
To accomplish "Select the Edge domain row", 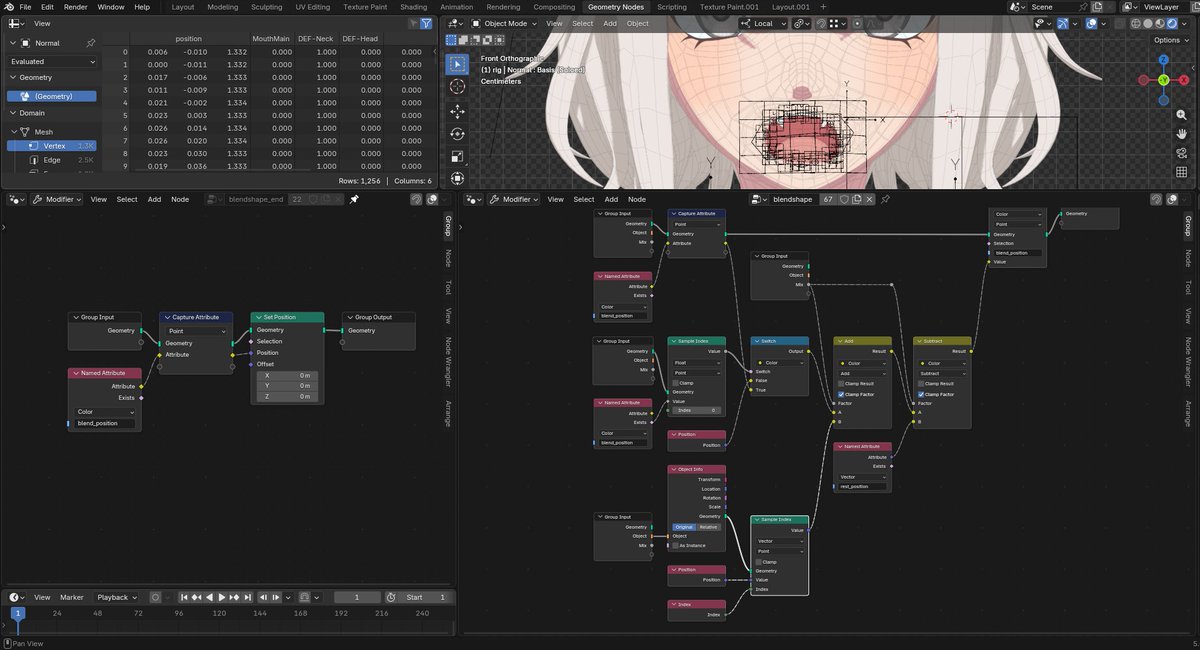I will pos(52,160).
